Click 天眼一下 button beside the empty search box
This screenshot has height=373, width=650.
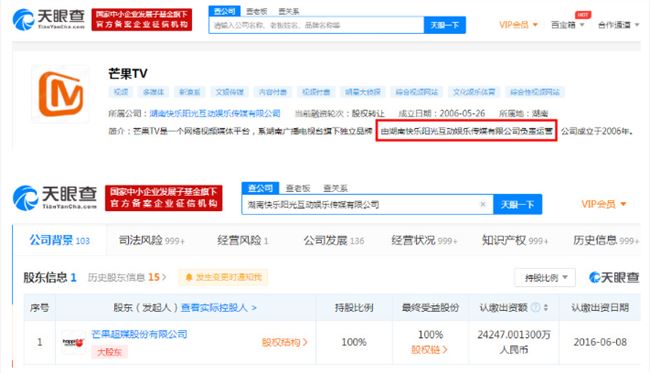coord(445,25)
